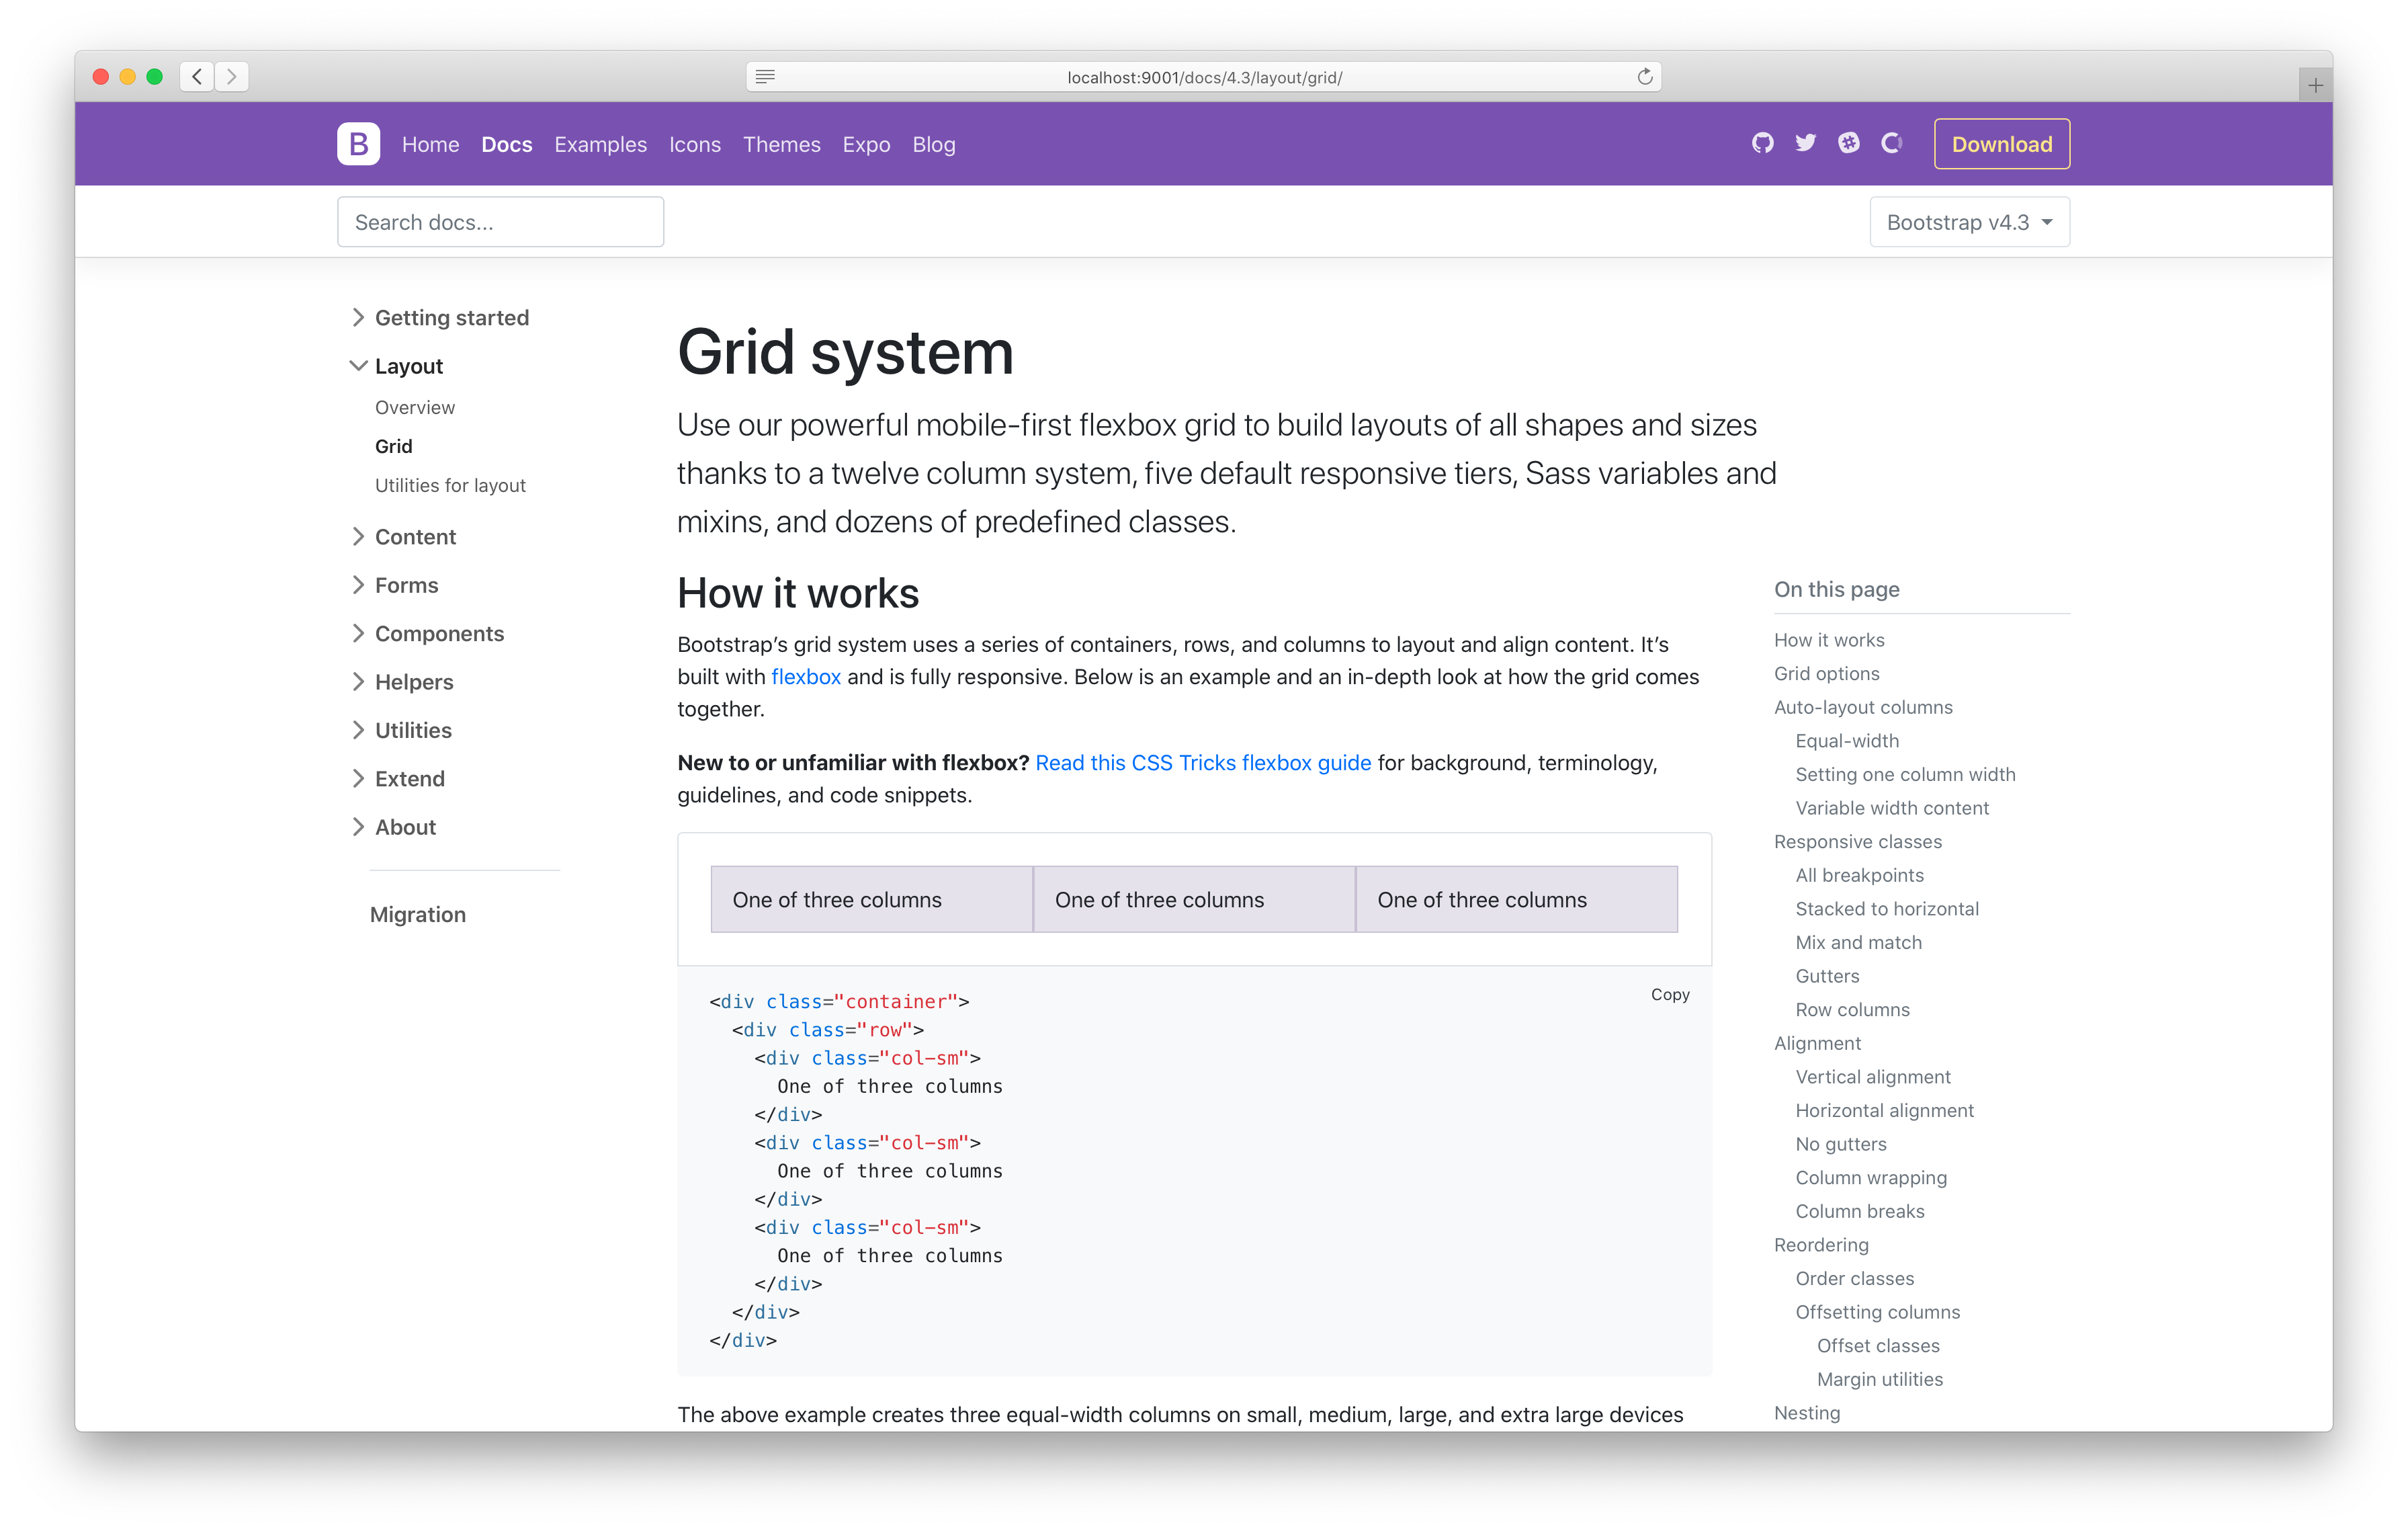Click the Safari reader view icon

(765, 77)
